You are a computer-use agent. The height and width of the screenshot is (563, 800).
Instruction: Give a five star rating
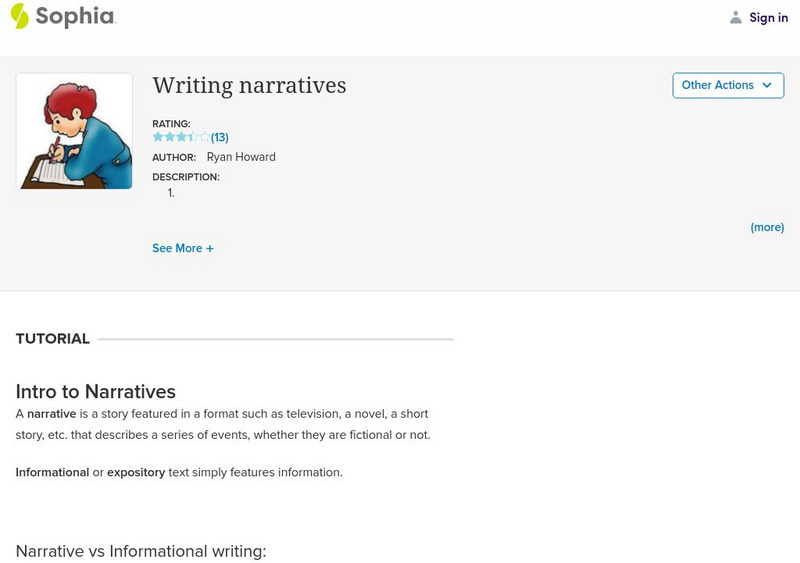coord(205,137)
